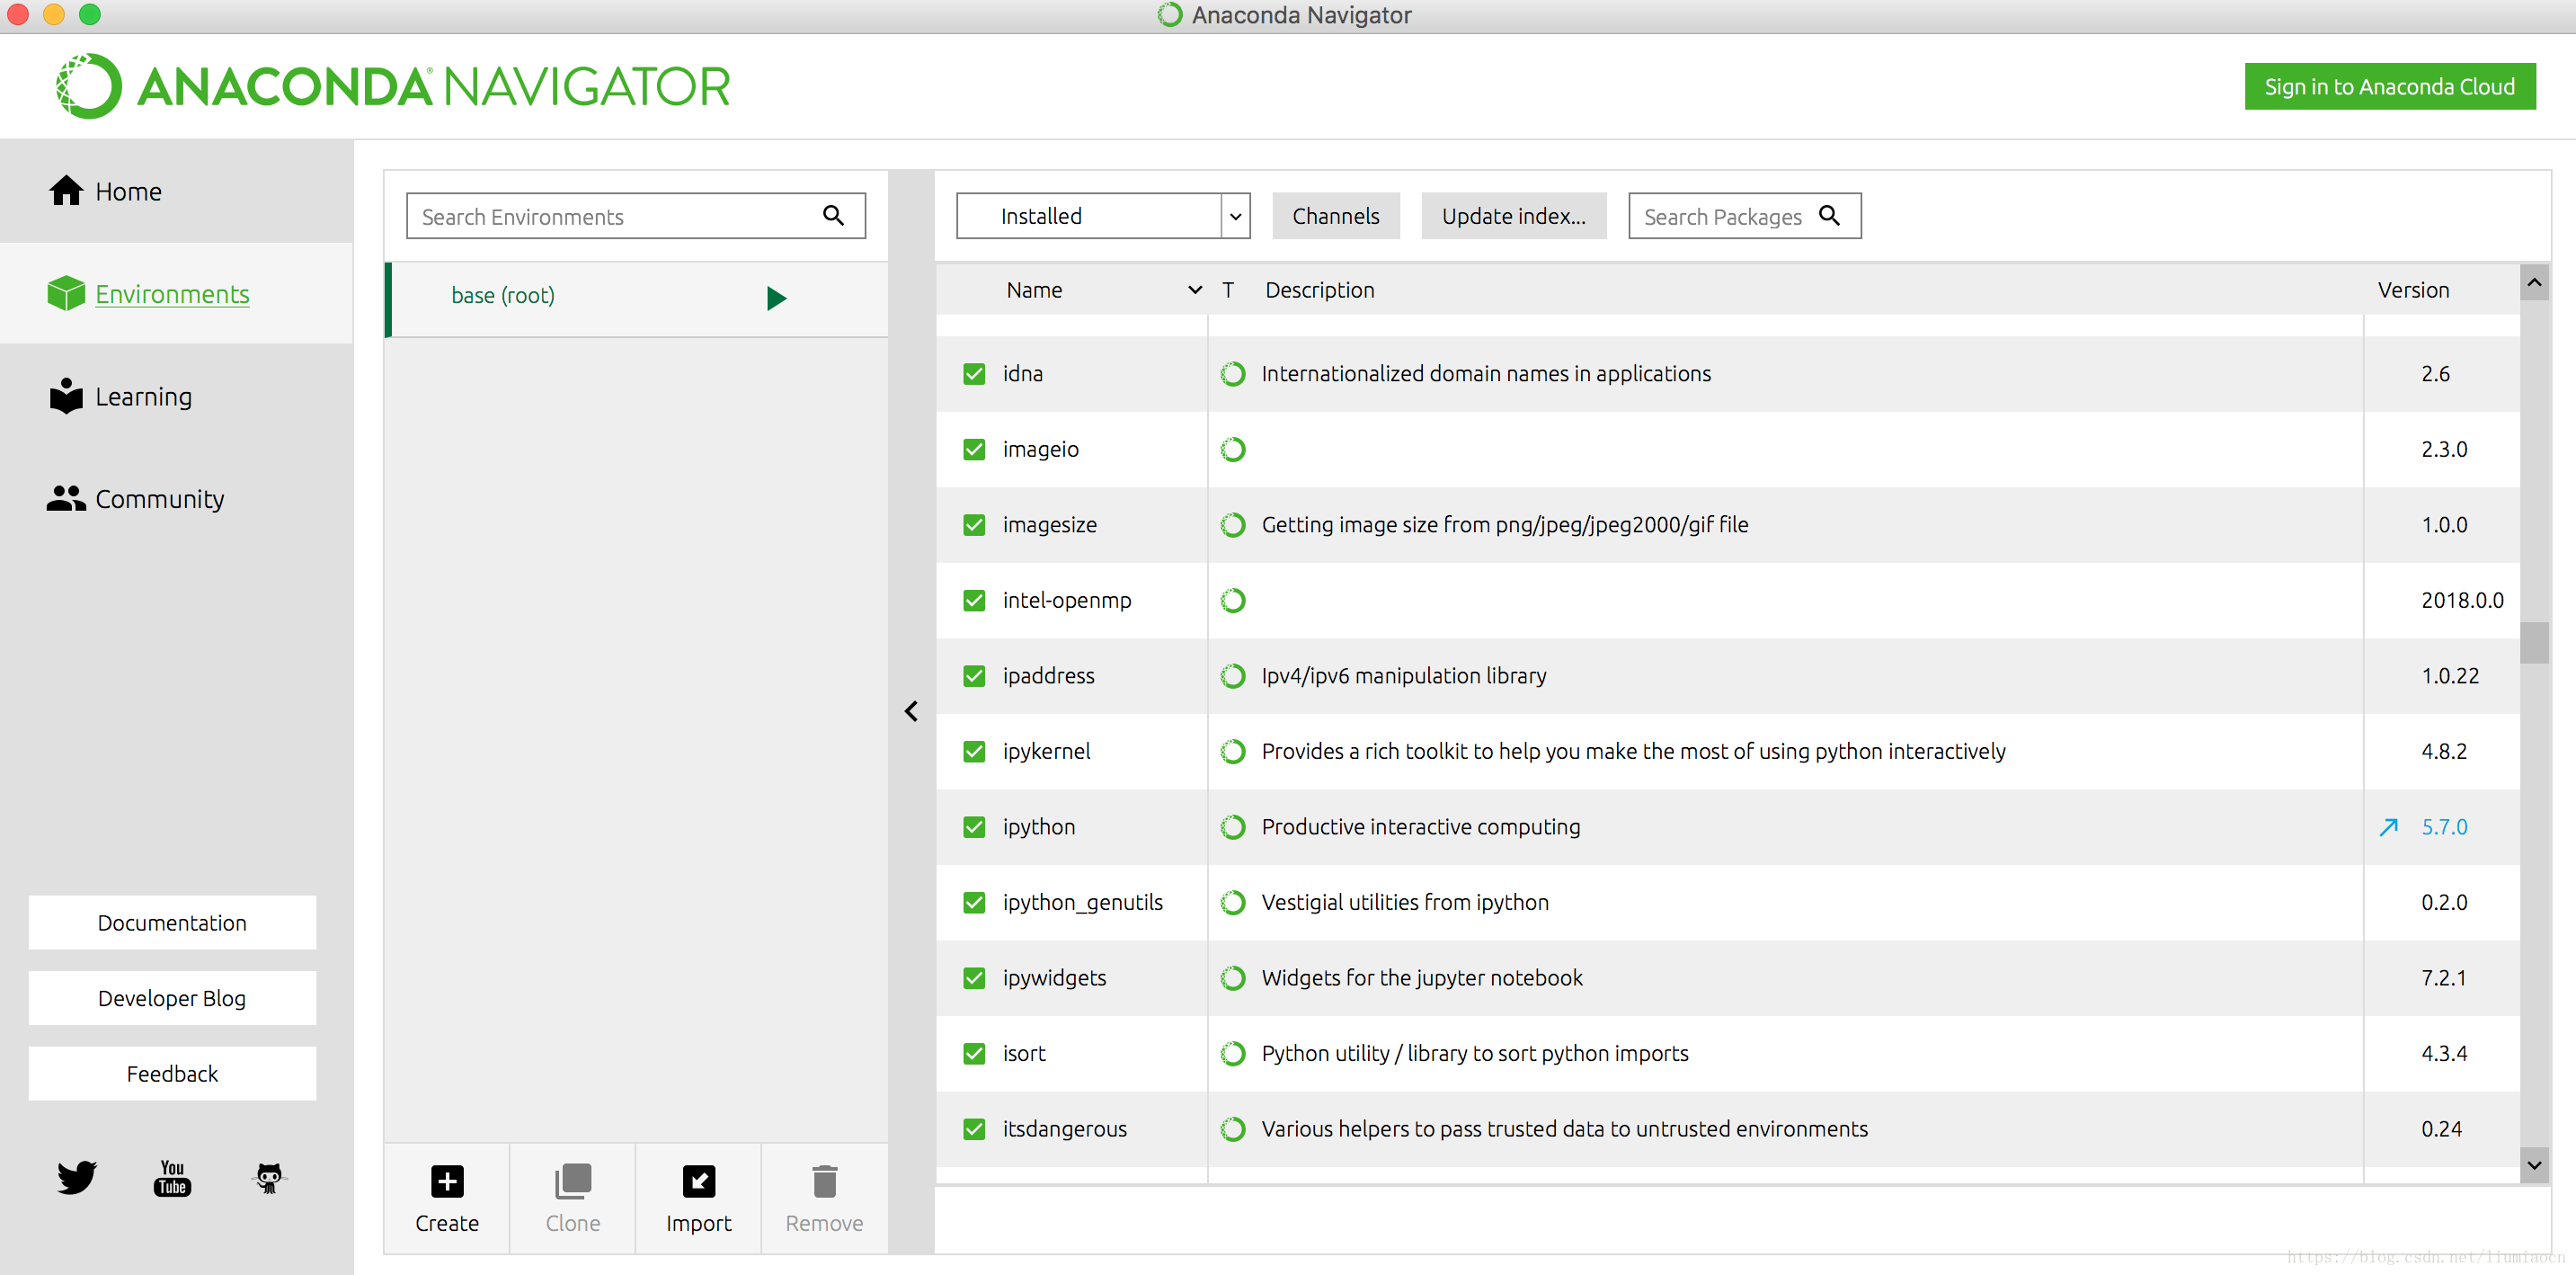Click the Create environment plus icon
Image resolution: width=2576 pixels, height=1275 pixels.
point(447,1181)
